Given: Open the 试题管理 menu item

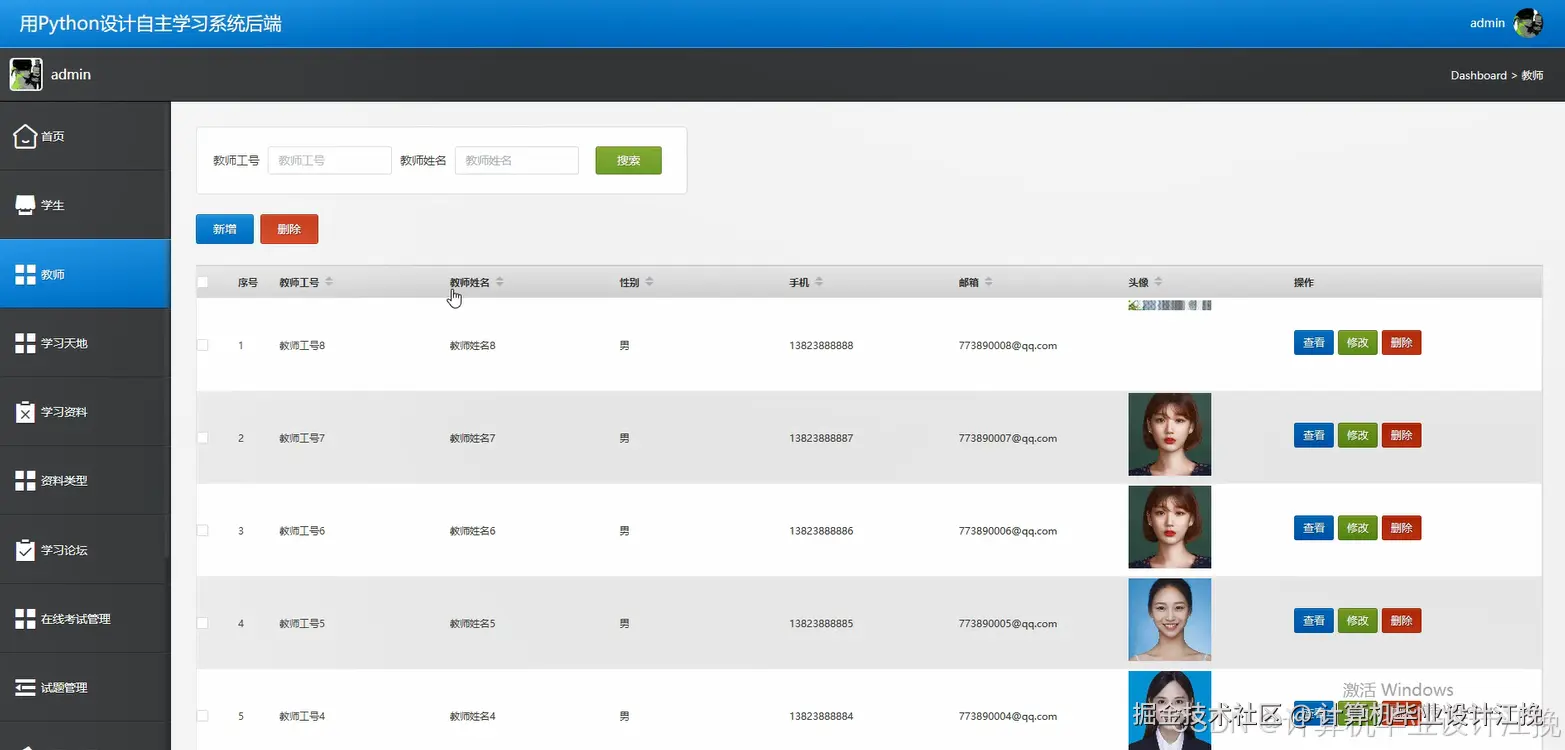Looking at the screenshot, I should coord(85,688).
